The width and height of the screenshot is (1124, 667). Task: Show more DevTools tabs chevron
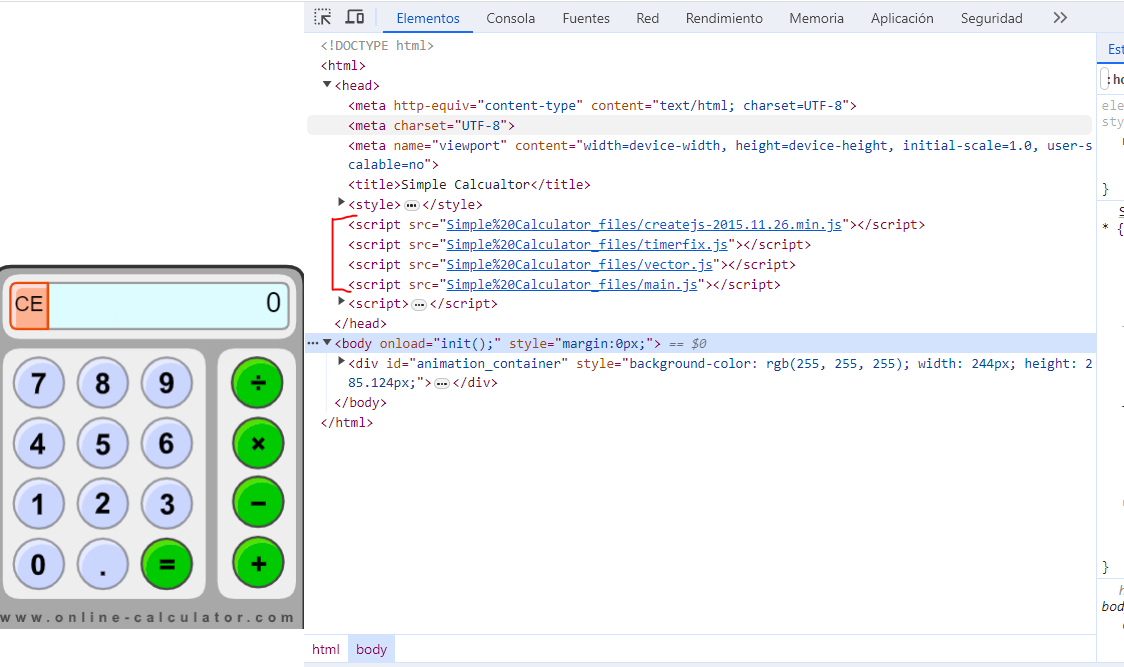[x=1060, y=18]
